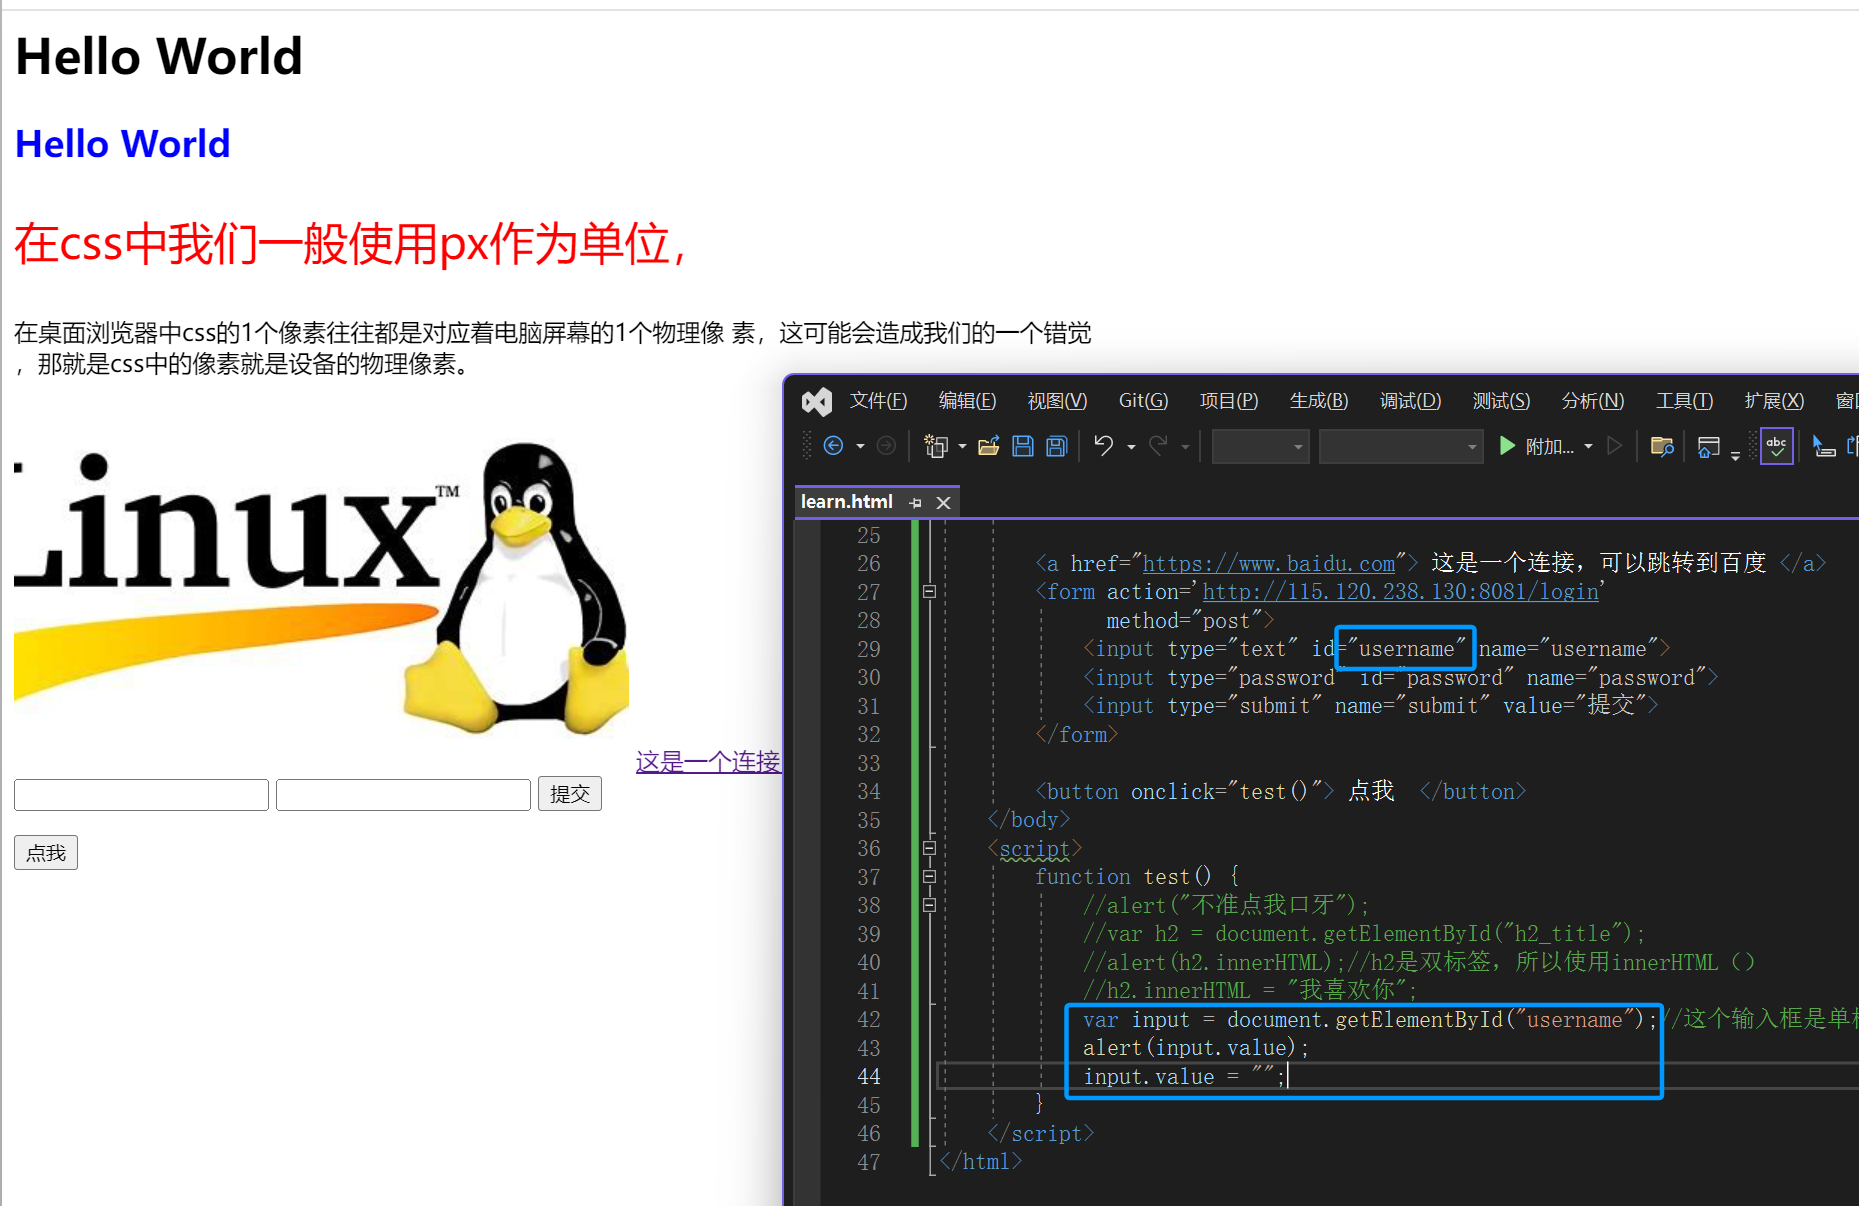Click the 115.120.238.130 login URL in code
This screenshot has height=1206, width=1859.
click(x=1400, y=592)
